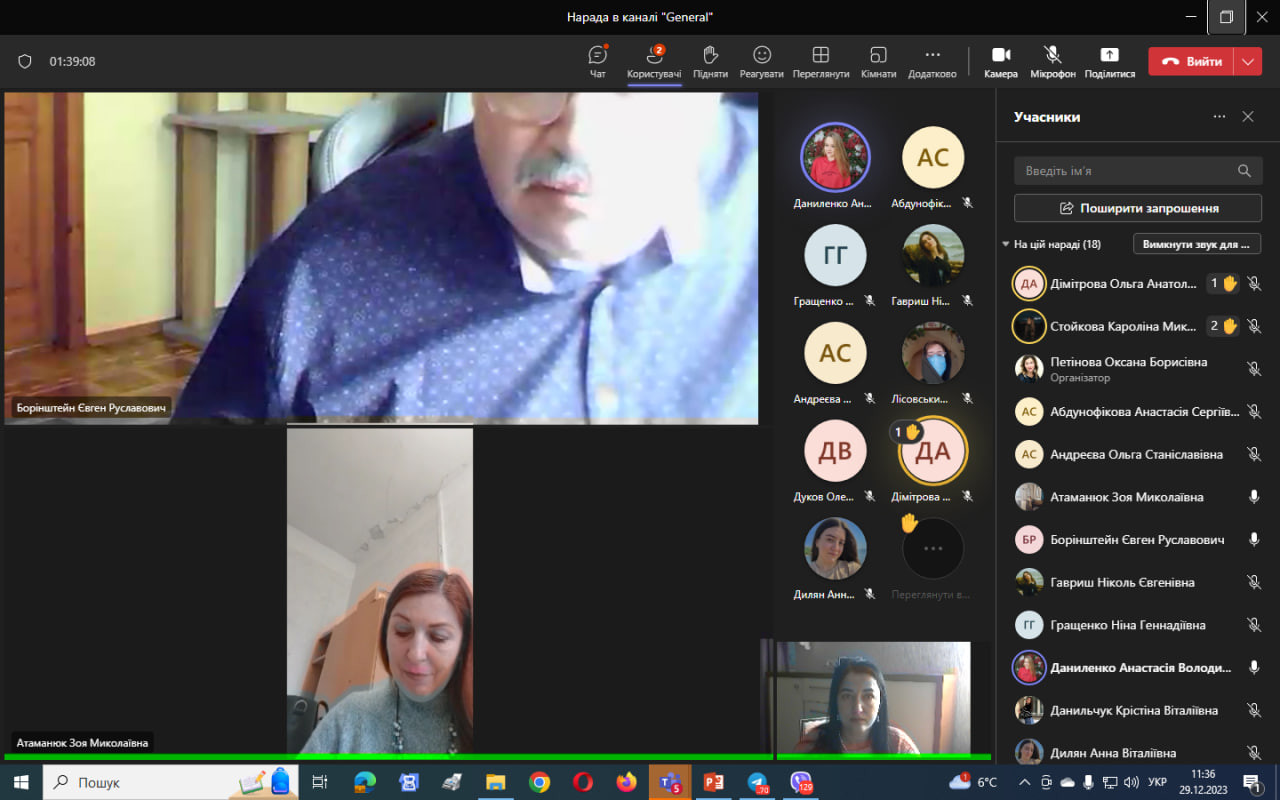The image size is (1280, 800).
Task: Select Андреєва Ольга Станіславівна in the list
Action: pos(1138,454)
